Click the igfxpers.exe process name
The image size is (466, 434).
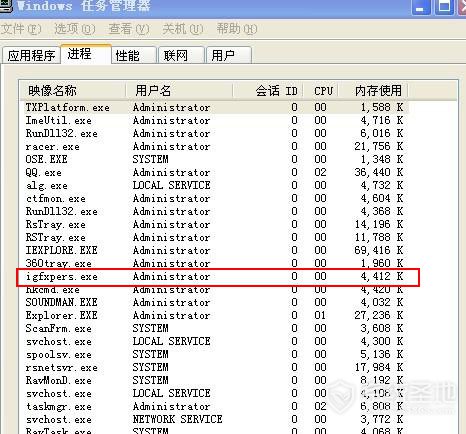coord(62,277)
